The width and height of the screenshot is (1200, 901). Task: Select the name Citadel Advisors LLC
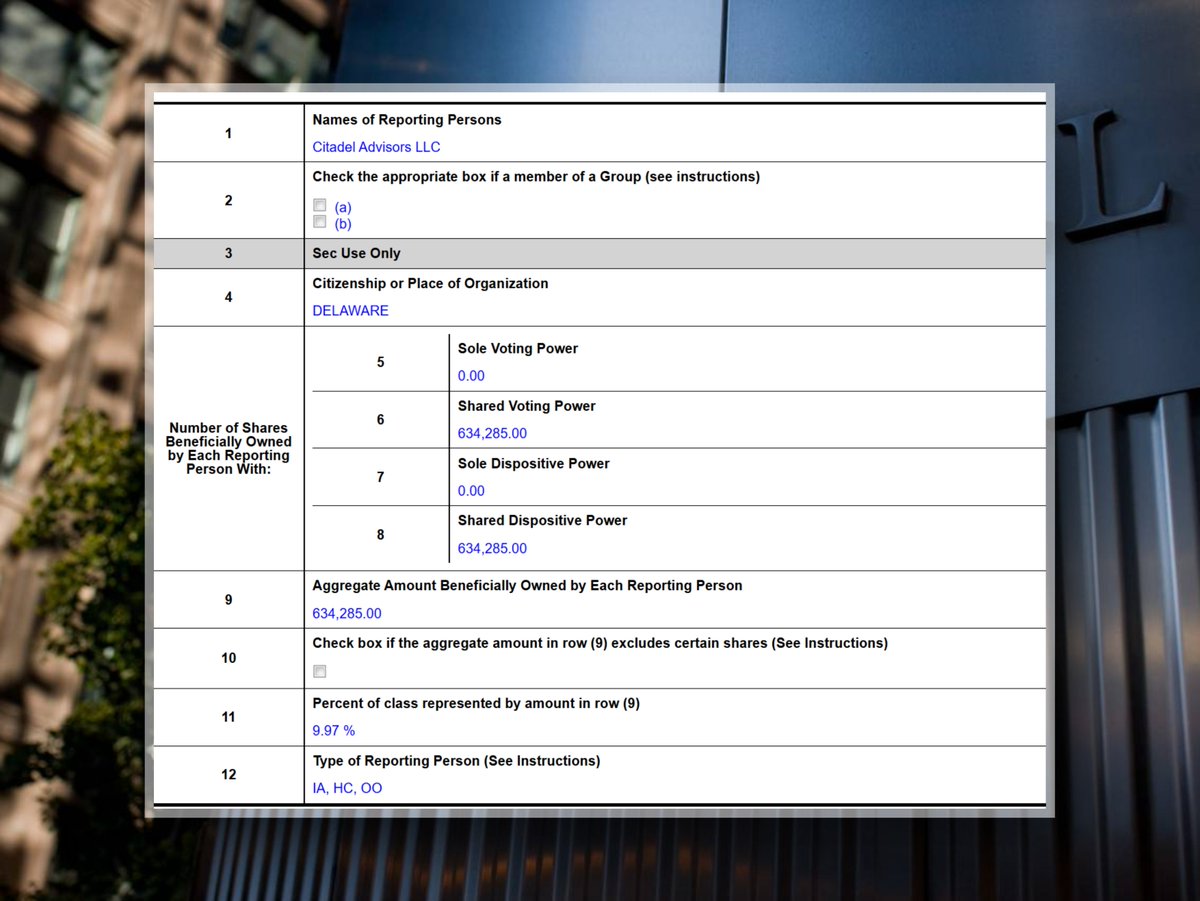[x=376, y=147]
